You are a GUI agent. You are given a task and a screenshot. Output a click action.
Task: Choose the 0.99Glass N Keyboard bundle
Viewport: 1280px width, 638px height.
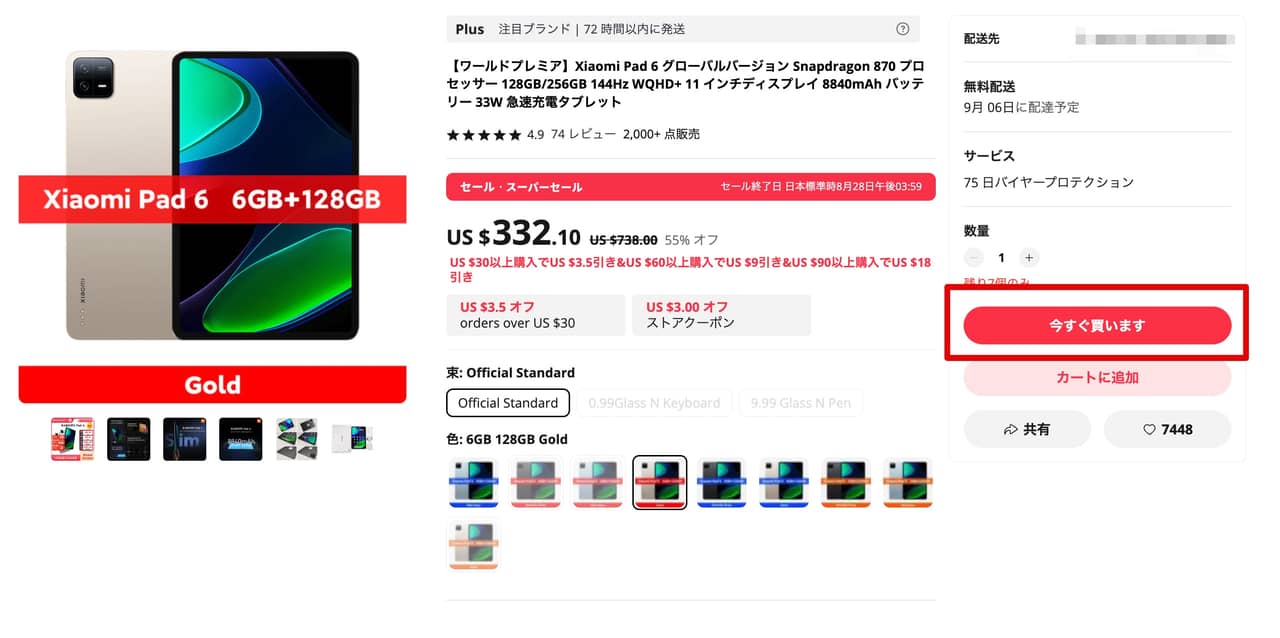[654, 403]
